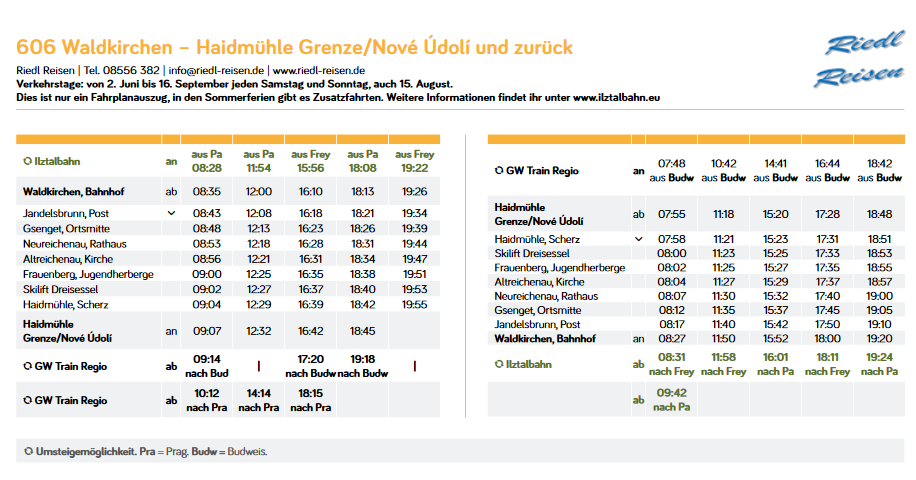The width and height of the screenshot is (916, 480).
Task: Click the 'aus Frey 15:56' Ilztalbahn arrival
Action: coord(310,161)
